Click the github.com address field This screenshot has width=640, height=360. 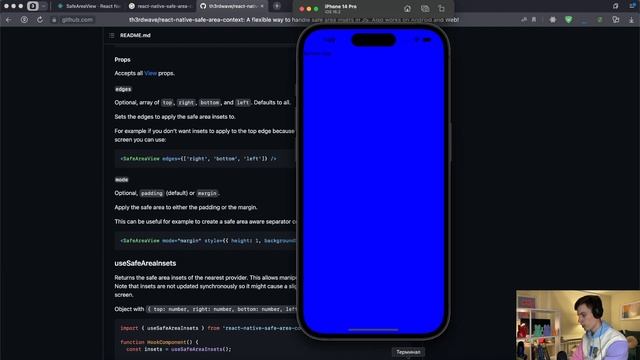pos(78,20)
